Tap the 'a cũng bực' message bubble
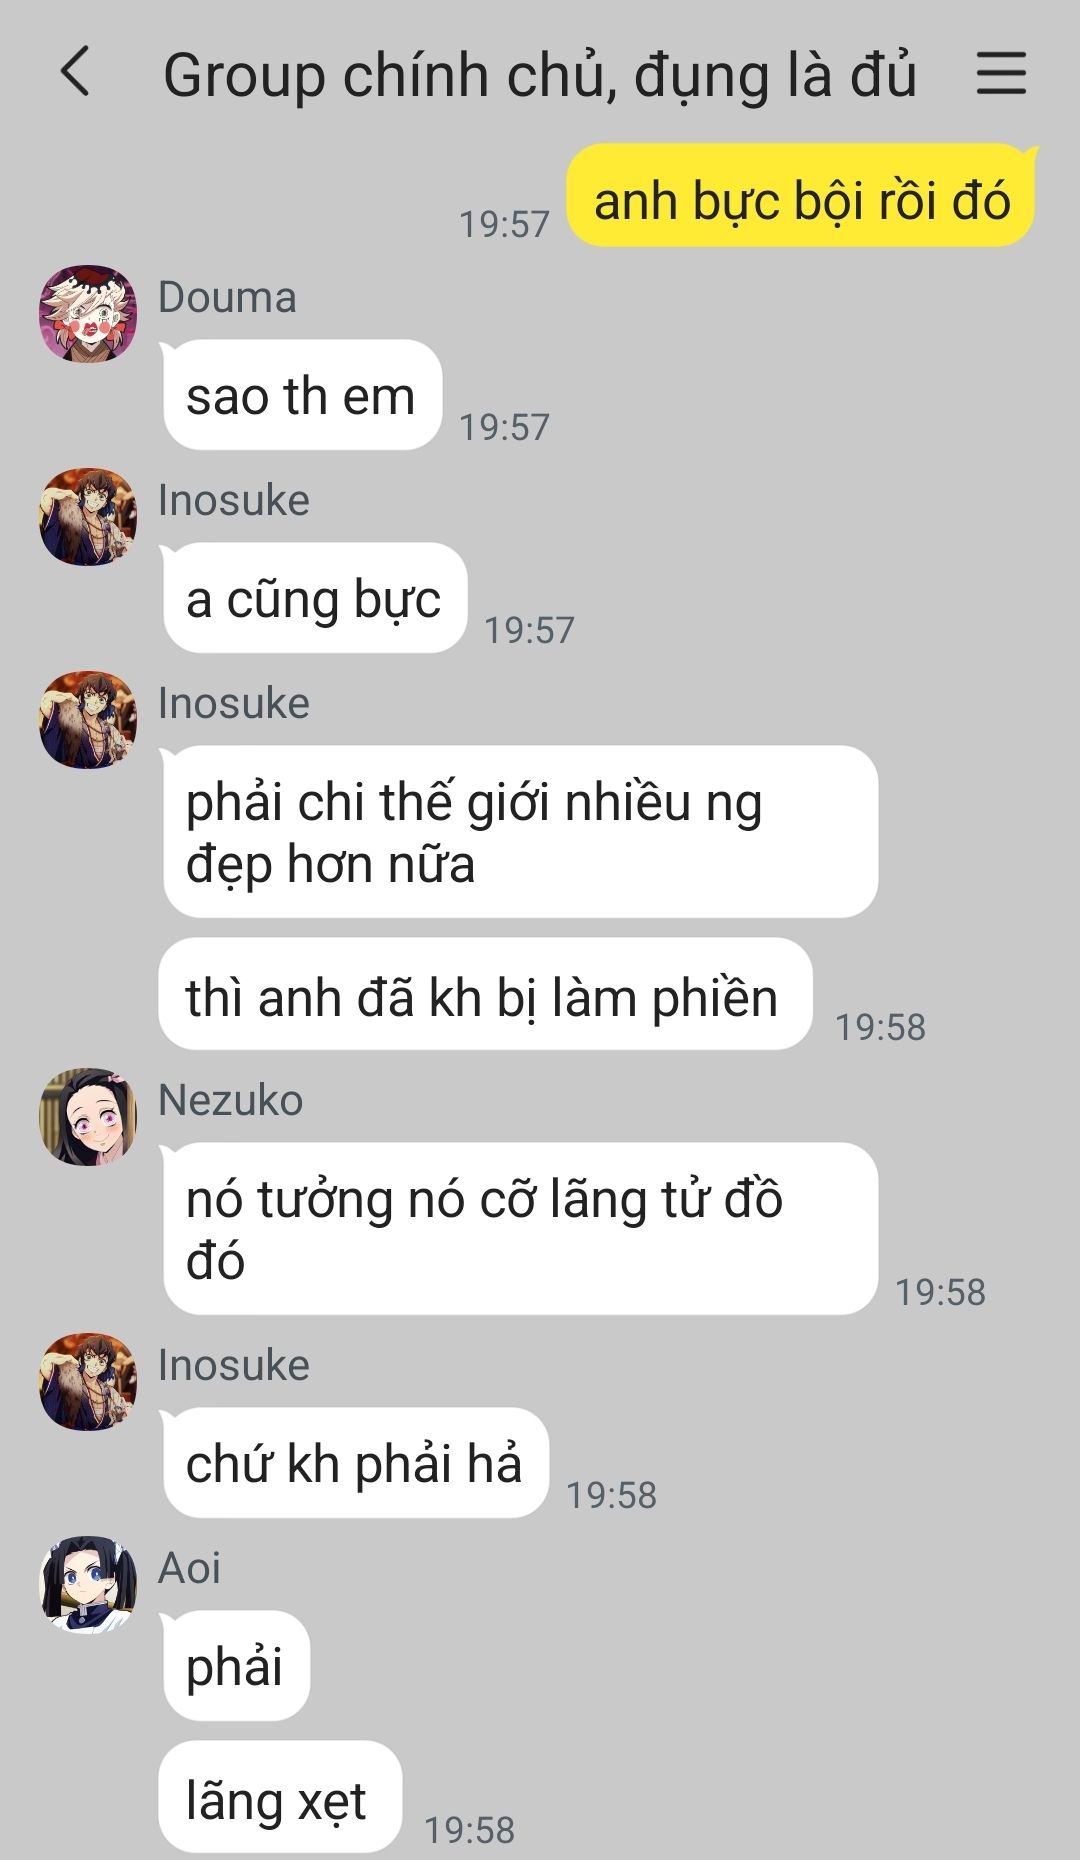The height and width of the screenshot is (1860, 1080). tap(314, 598)
